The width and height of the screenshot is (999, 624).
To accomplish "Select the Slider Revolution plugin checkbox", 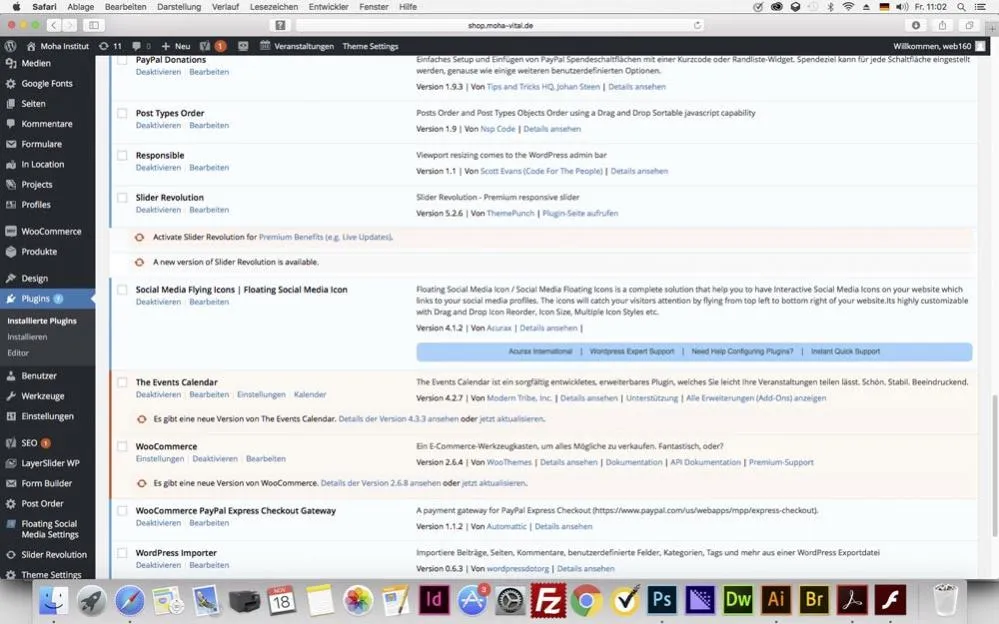I will [122, 198].
